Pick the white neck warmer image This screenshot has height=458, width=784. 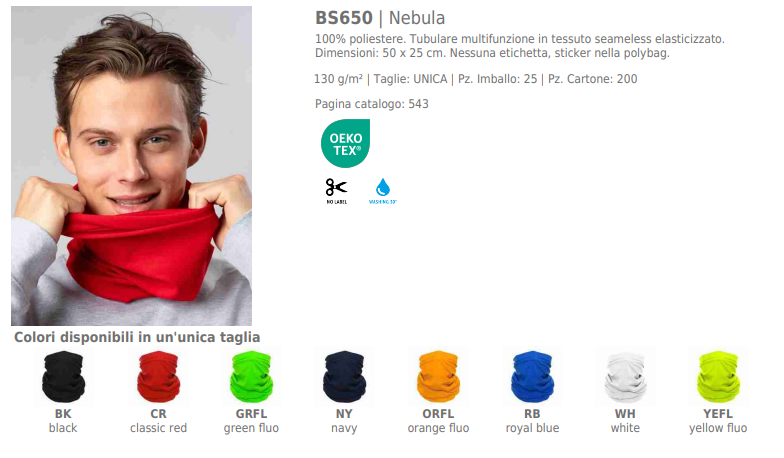626,376
